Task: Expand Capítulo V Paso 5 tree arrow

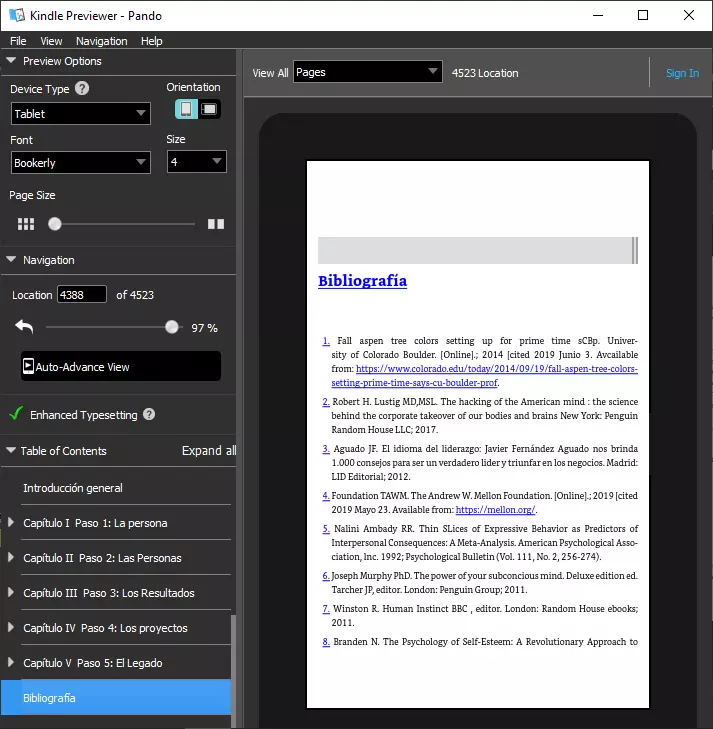Action: (11, 662)
